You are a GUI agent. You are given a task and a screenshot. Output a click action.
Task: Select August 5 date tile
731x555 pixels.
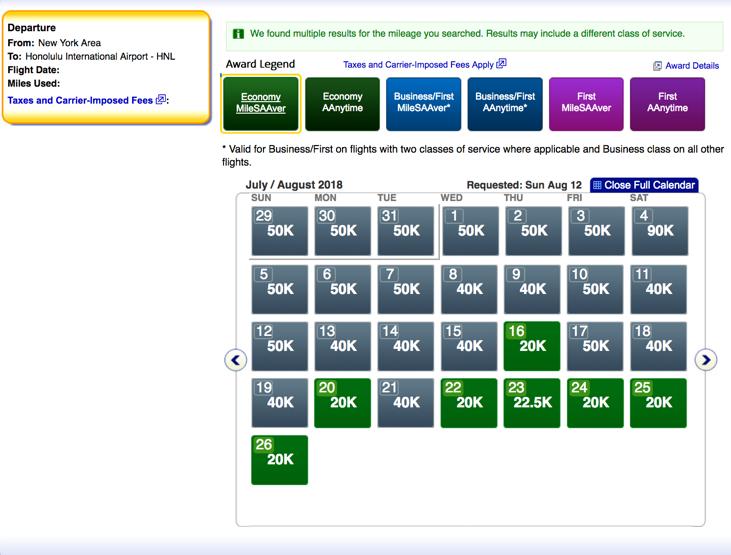coord(280,289)
